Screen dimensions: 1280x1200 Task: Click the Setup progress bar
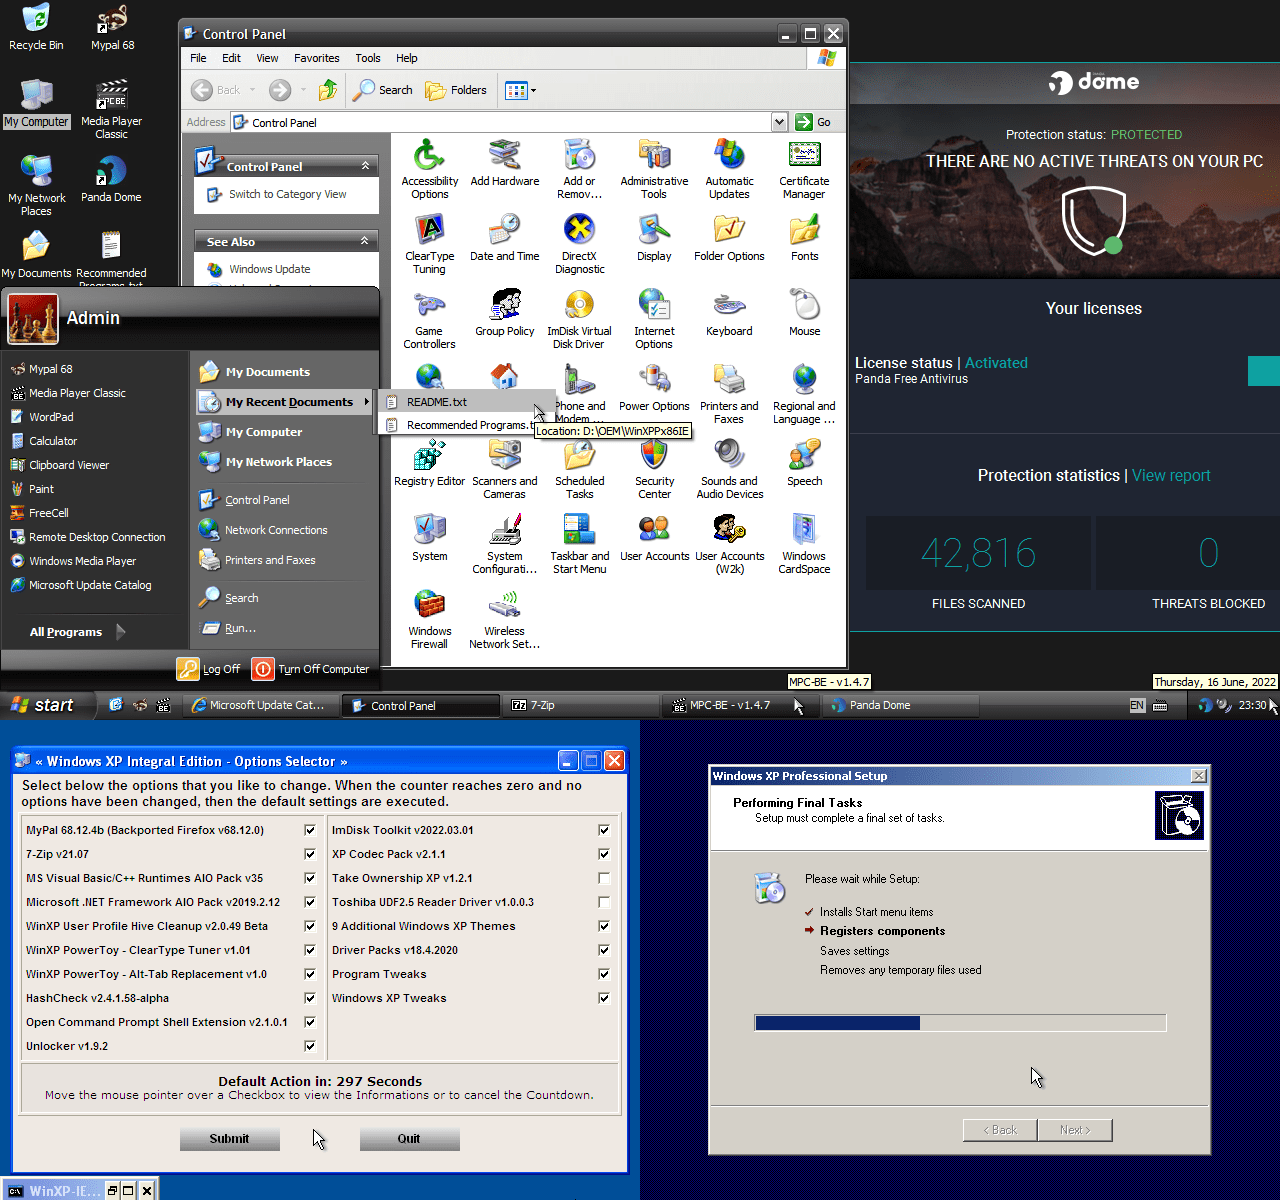tap(958, 1022)
